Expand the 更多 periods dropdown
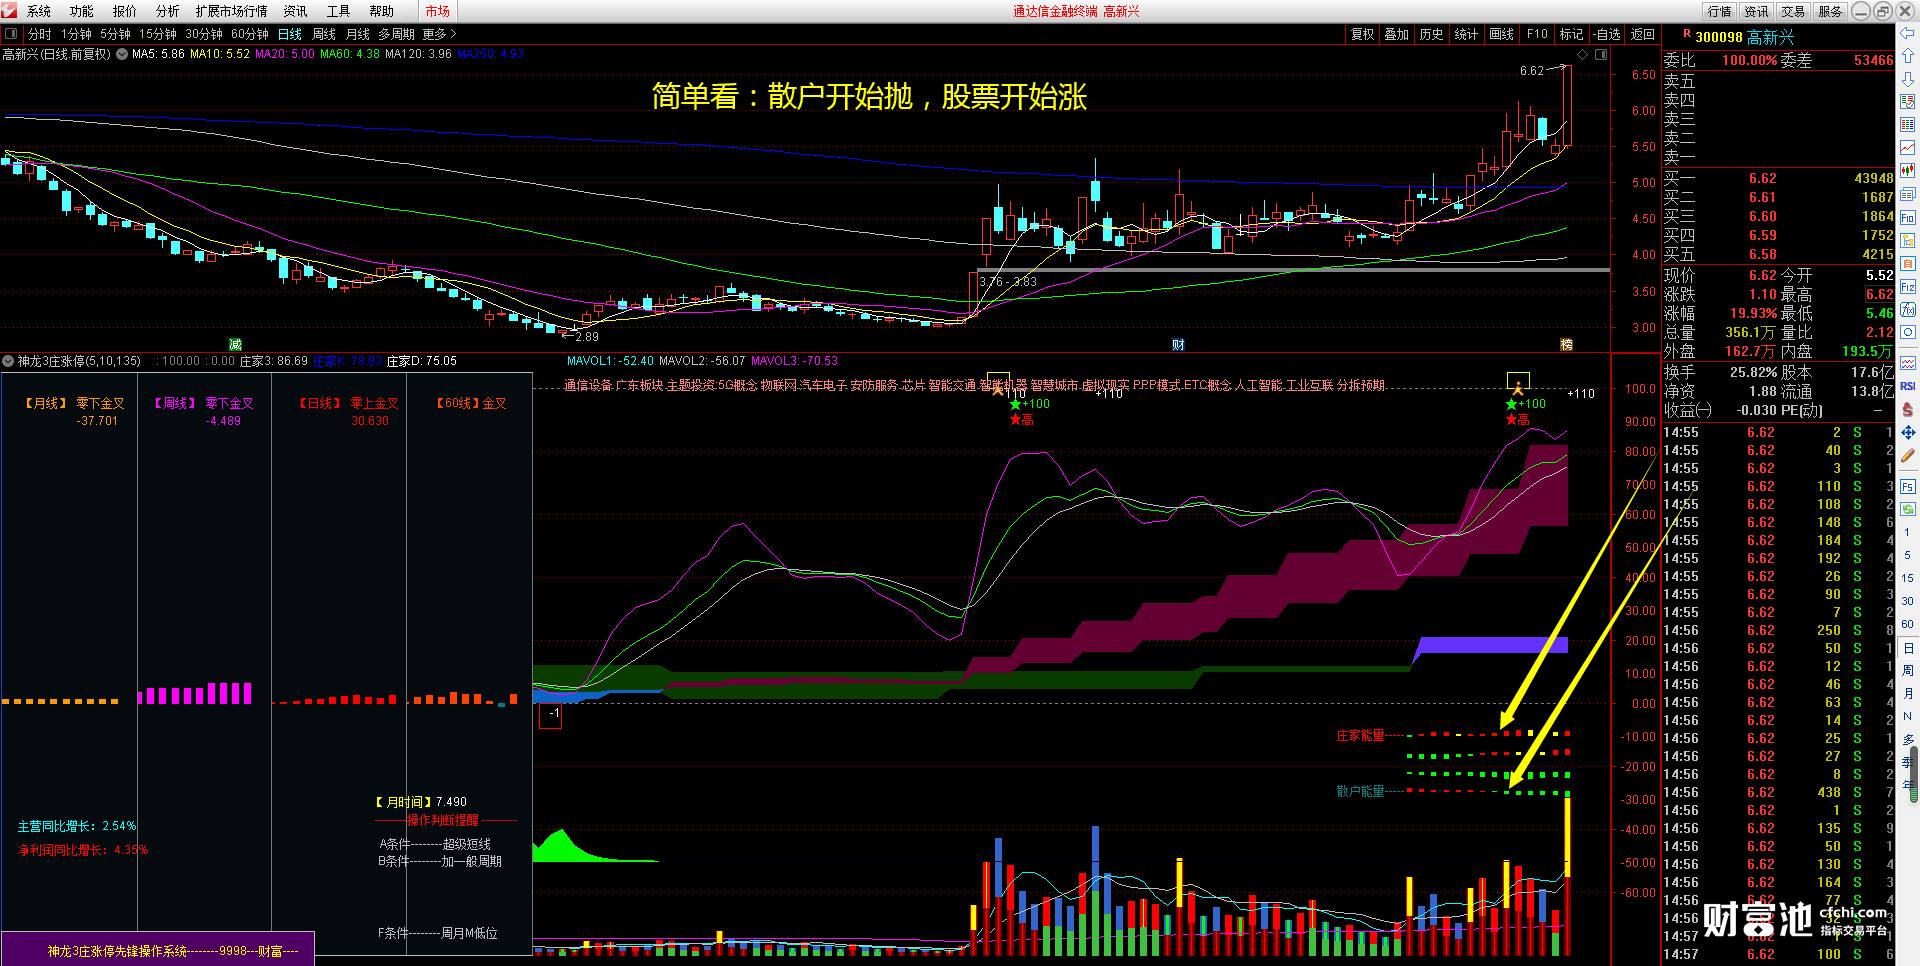 click(439, 34)
